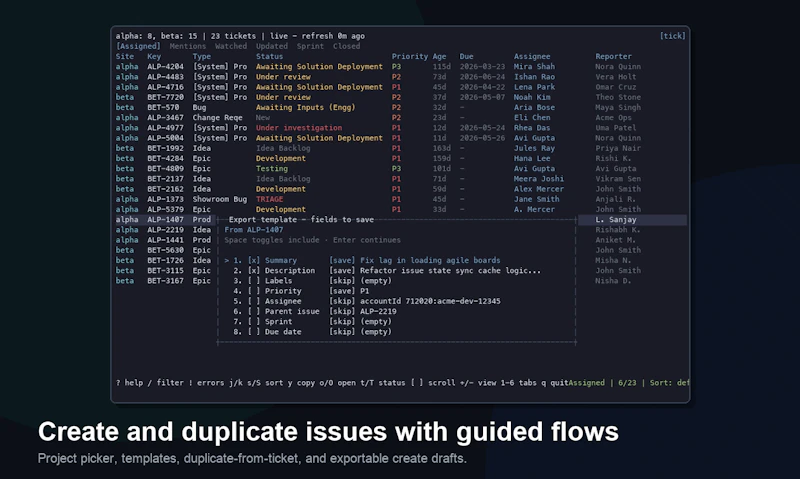
Task: Click the Key column header
Action: click(154, 57)
